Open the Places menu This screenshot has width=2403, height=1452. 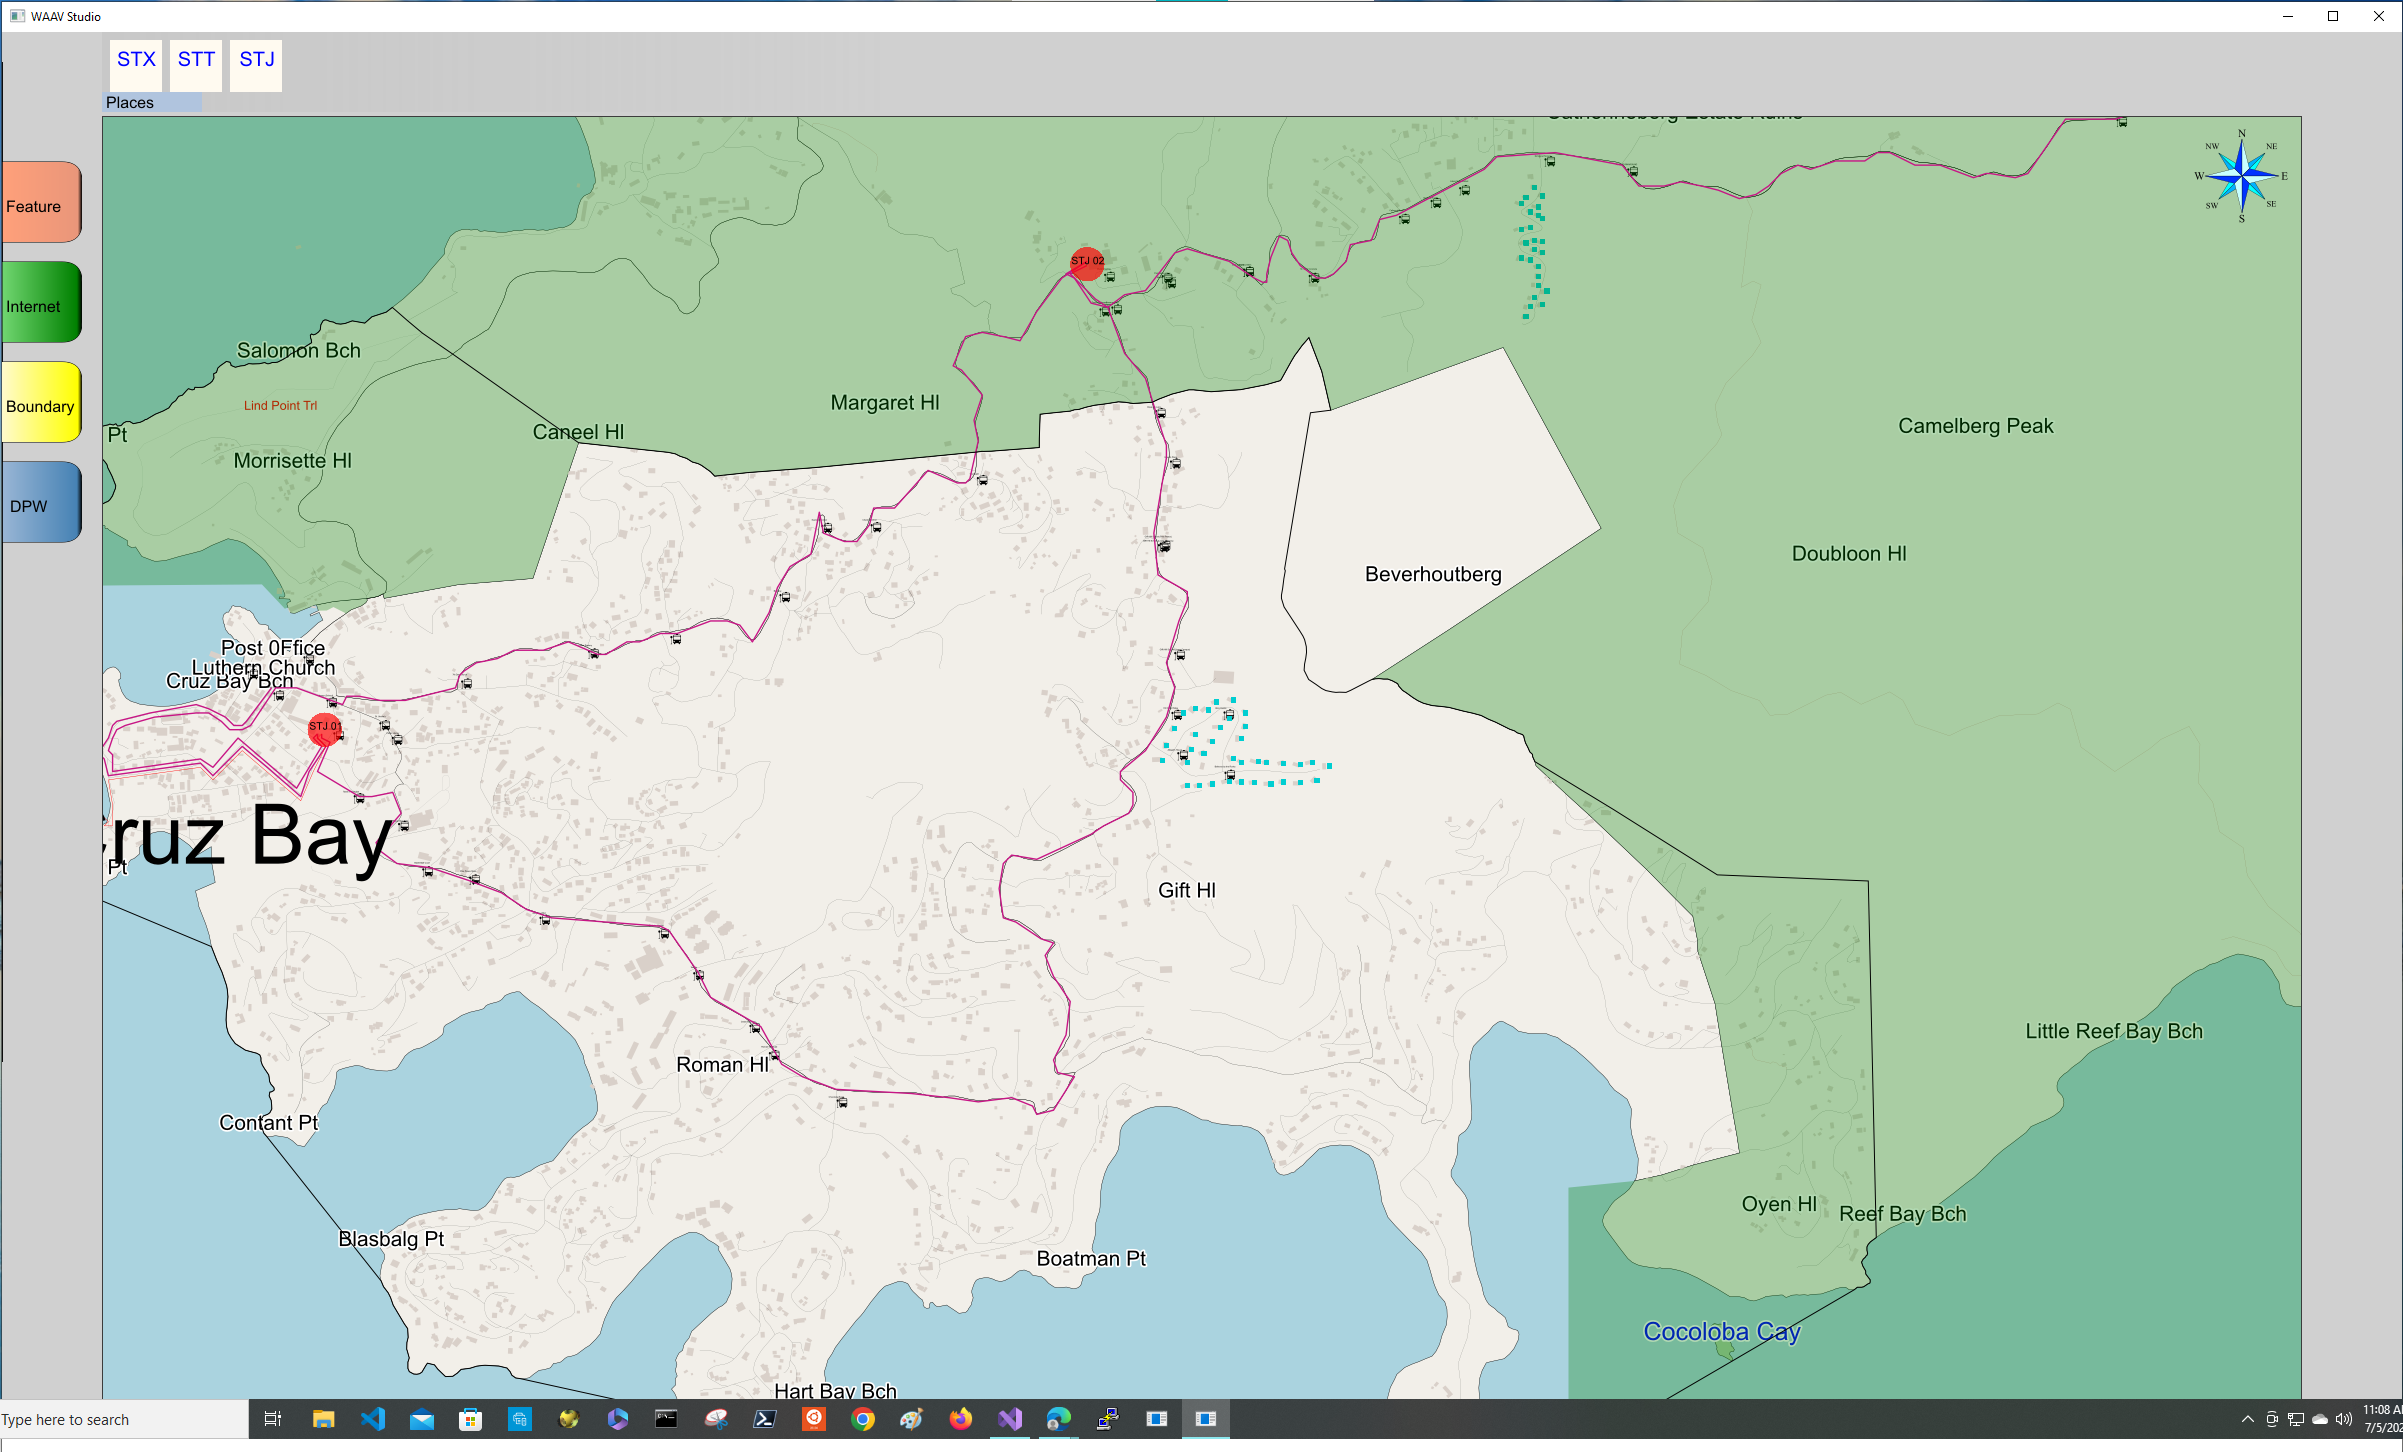tap(131, 102)
